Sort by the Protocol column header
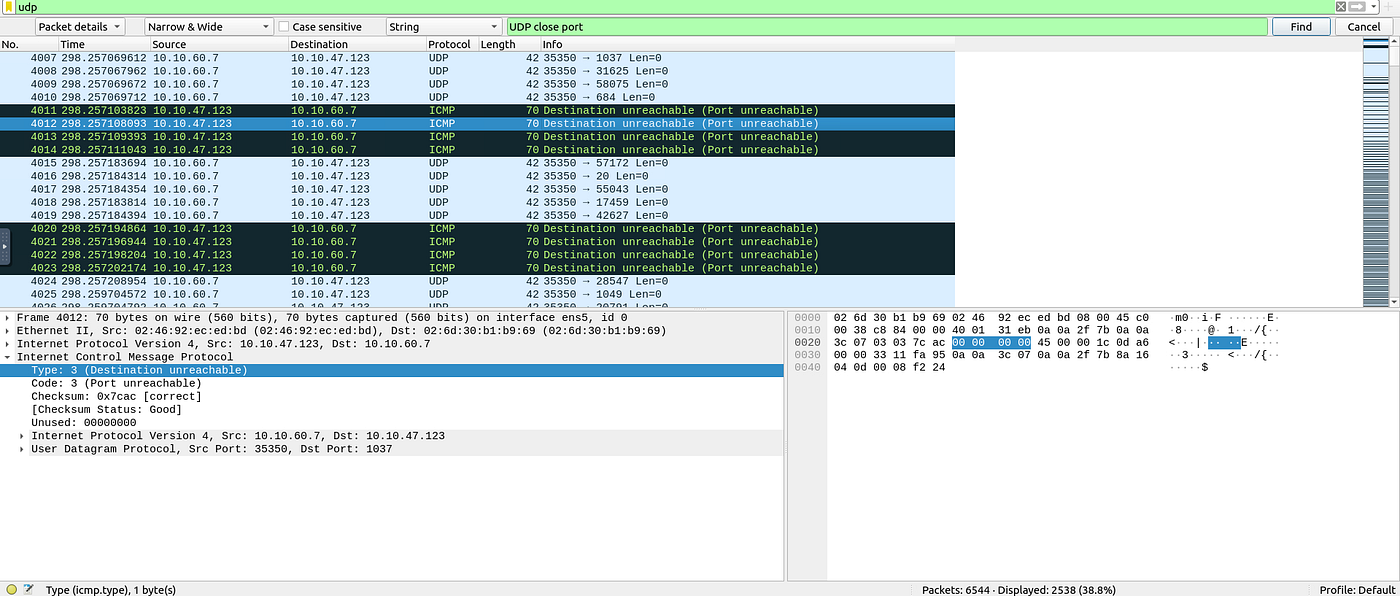1400x596 pixels. (452, 44)
